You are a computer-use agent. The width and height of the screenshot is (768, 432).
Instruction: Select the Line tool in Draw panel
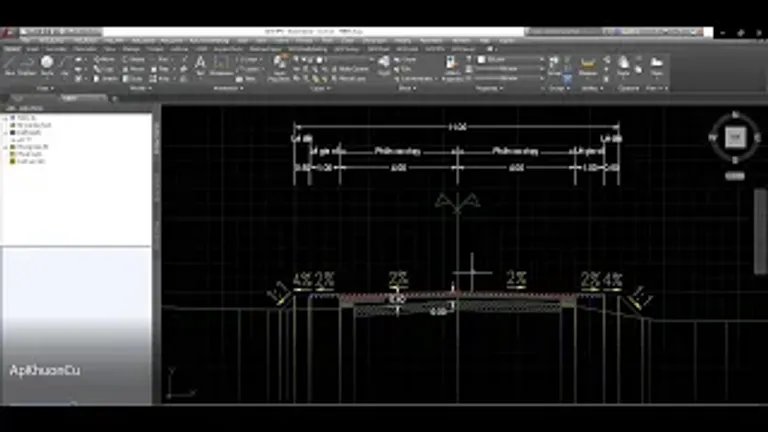pos(10,65)
